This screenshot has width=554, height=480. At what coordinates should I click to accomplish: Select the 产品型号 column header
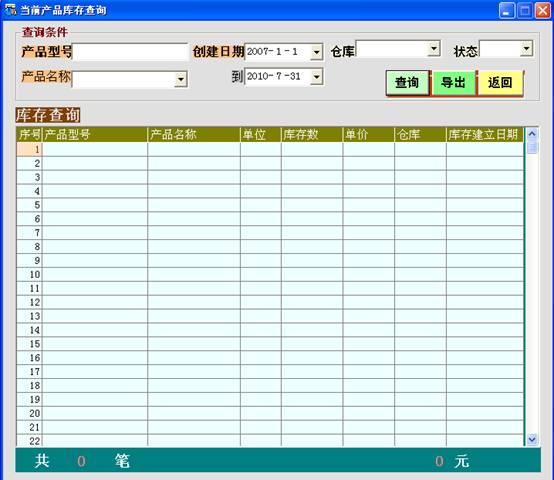95,135
